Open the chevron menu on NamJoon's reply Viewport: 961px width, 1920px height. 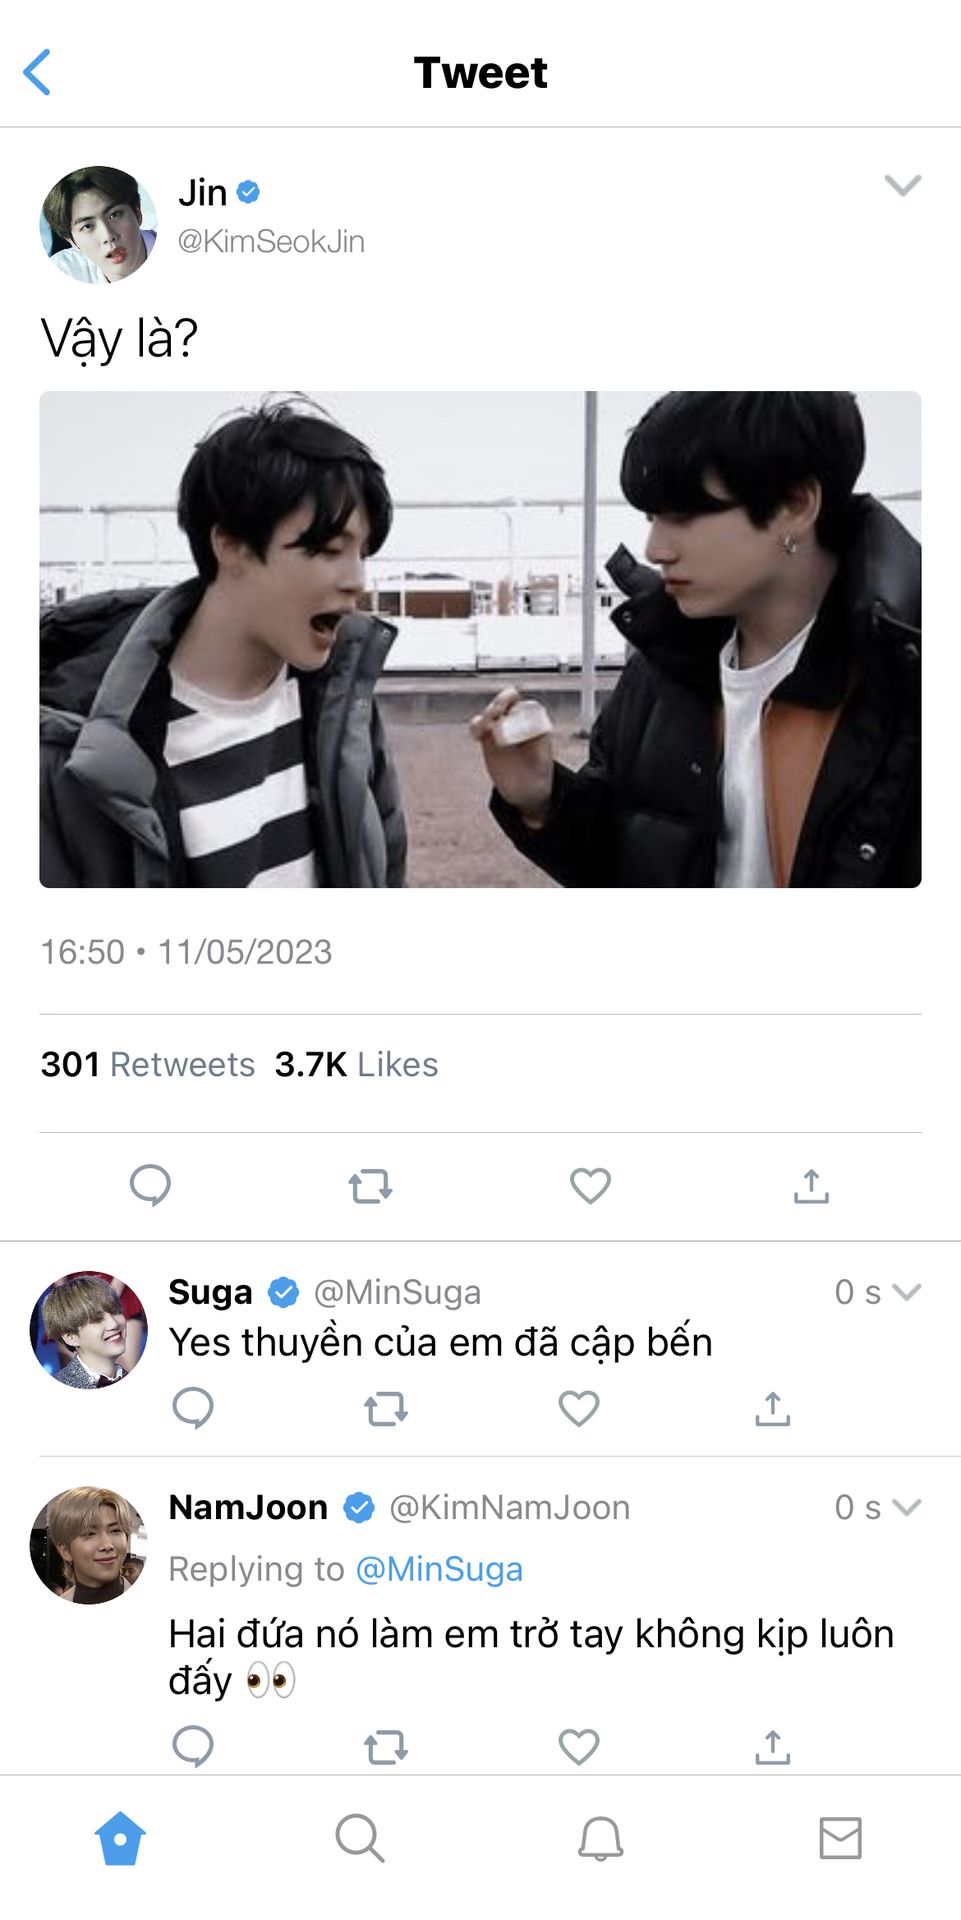click(906, 1507)
